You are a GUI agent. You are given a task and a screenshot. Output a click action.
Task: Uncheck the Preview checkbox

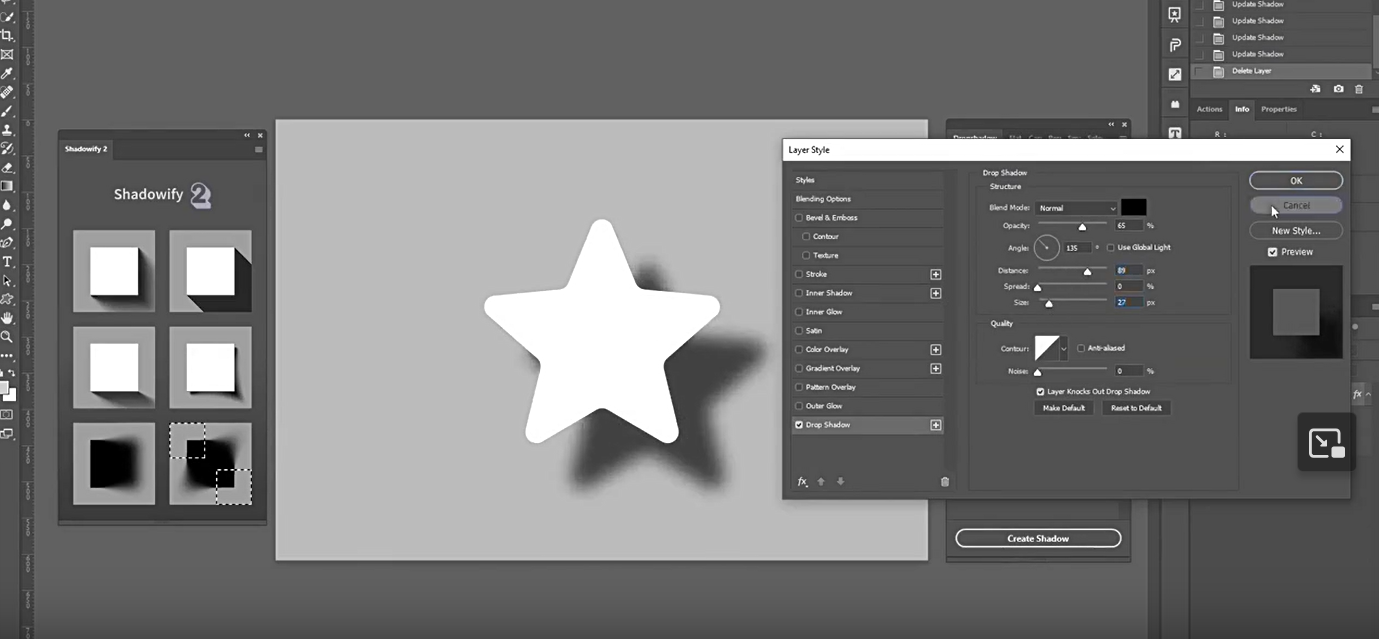(1272, 252)
